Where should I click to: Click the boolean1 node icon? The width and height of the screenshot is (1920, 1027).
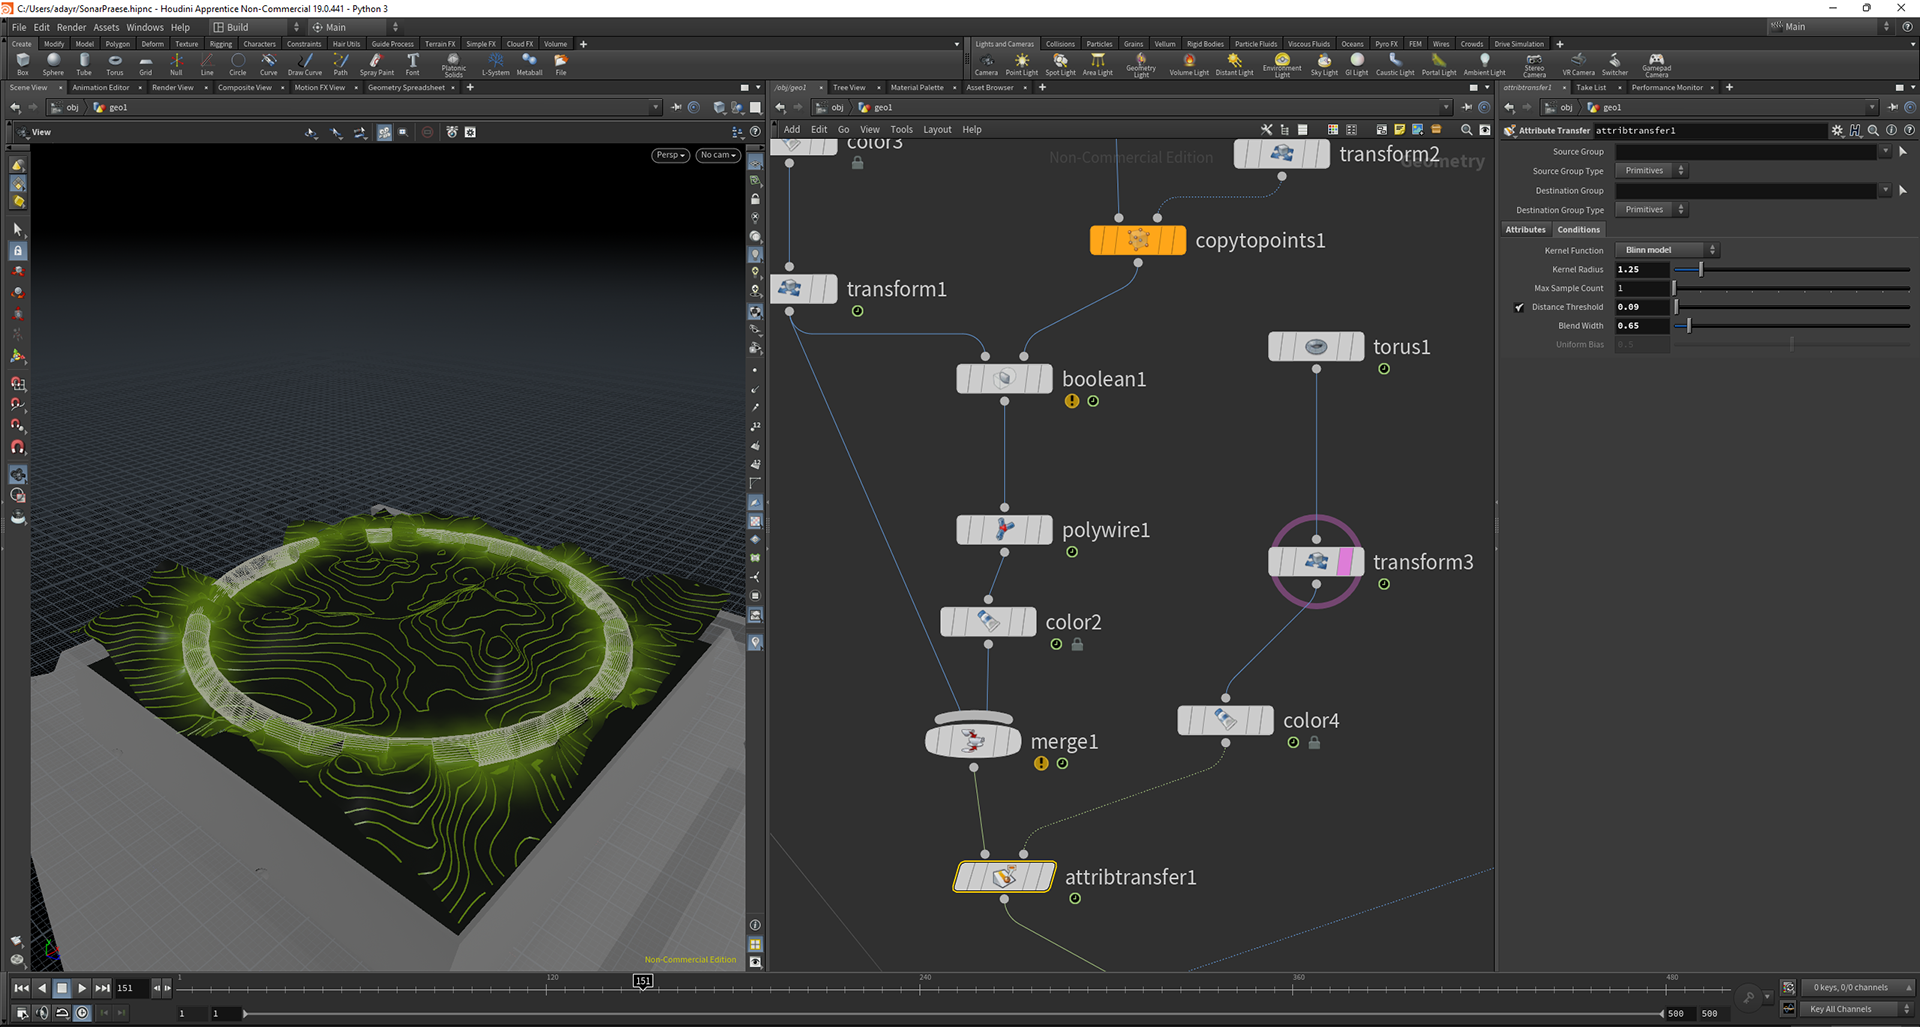point(1005,379)
